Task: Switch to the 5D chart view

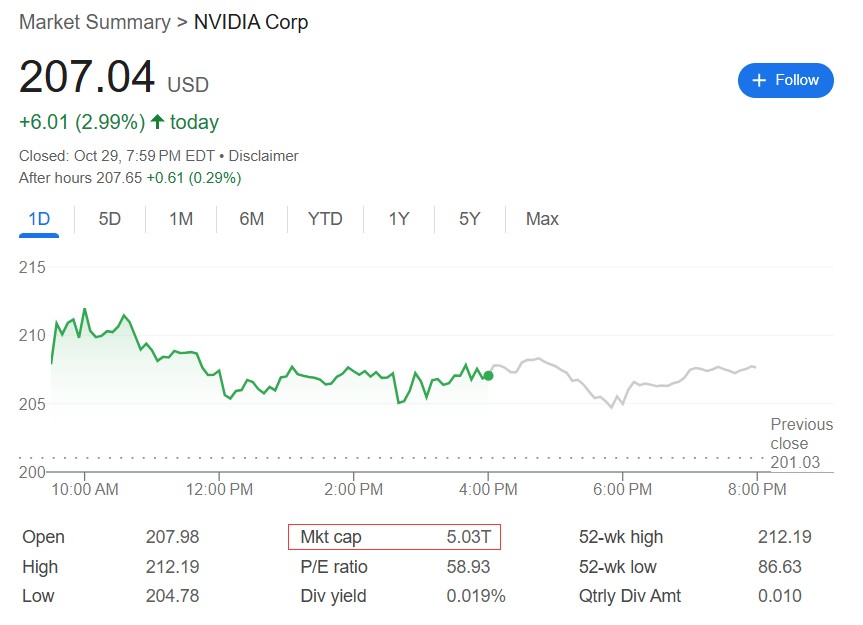Action: click(108, 218)
